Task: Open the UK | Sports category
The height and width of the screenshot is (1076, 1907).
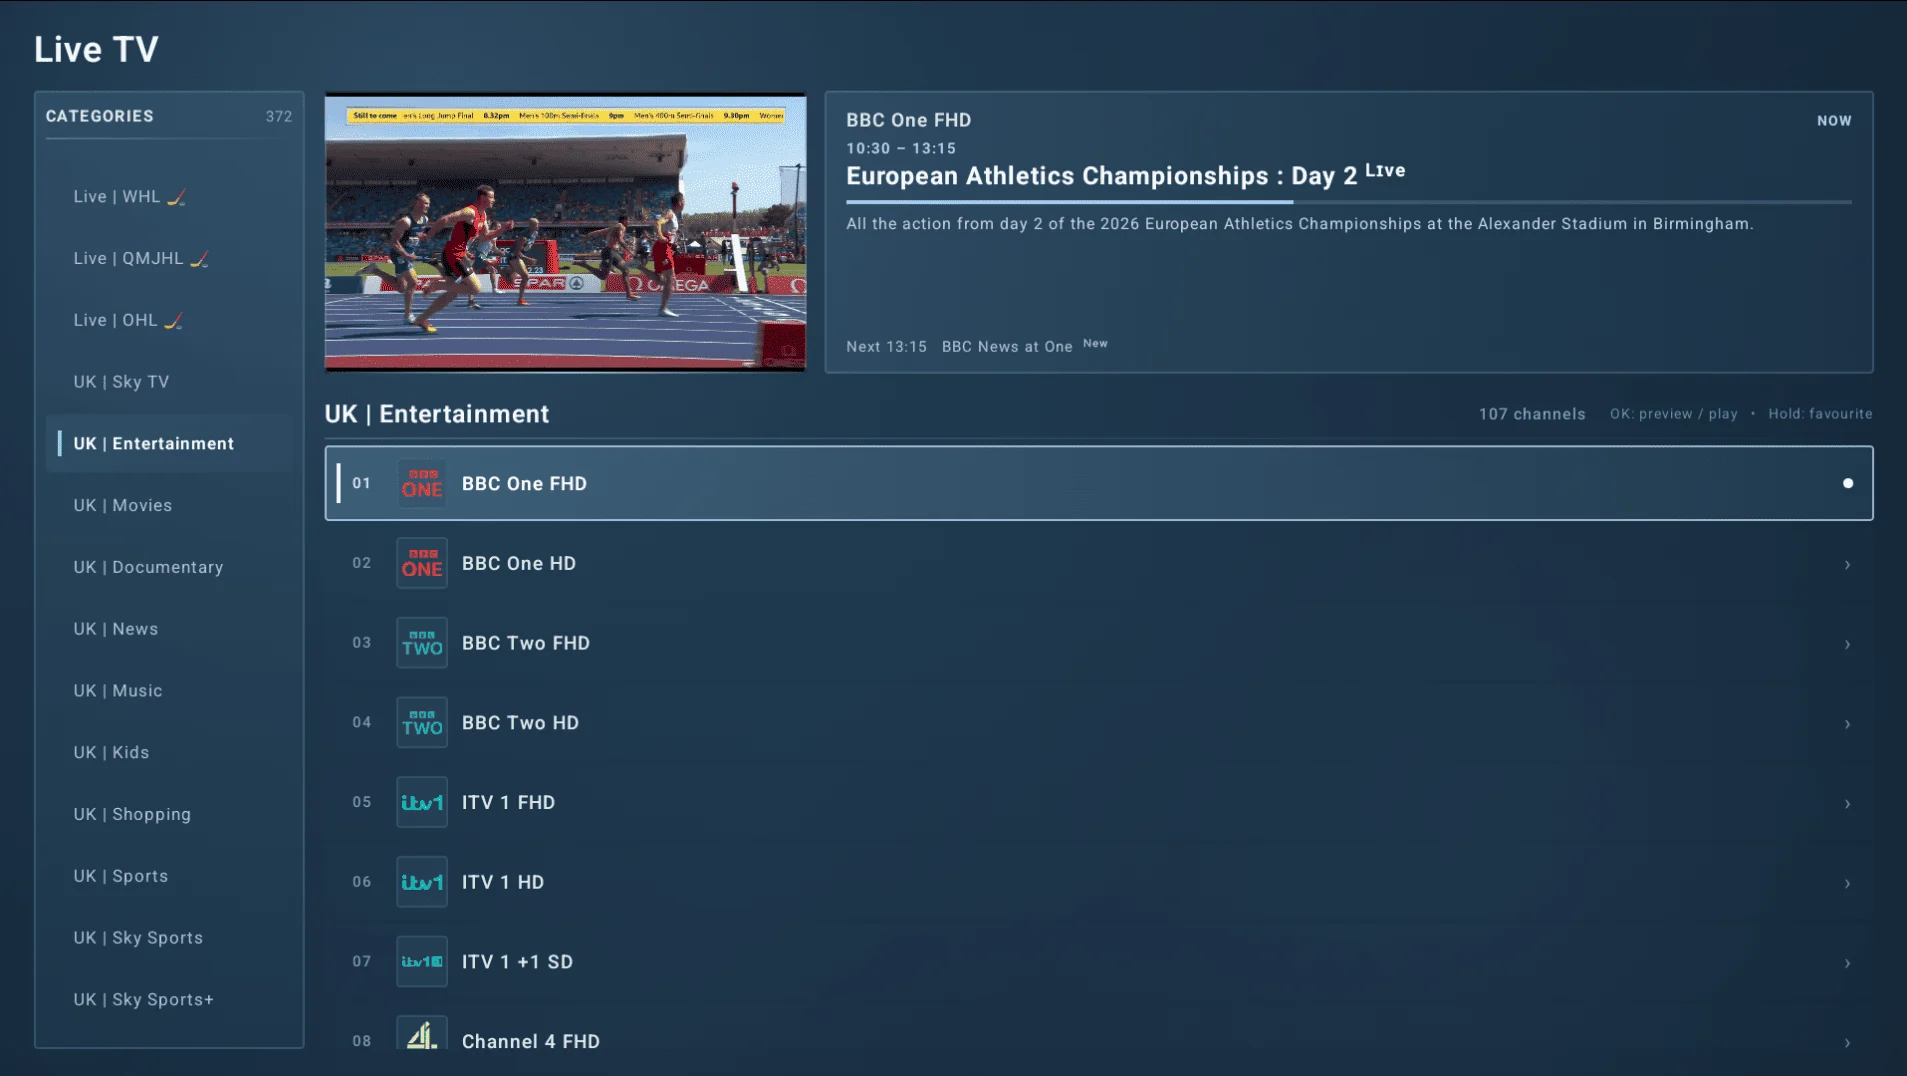Action: (x=169, y=876)
